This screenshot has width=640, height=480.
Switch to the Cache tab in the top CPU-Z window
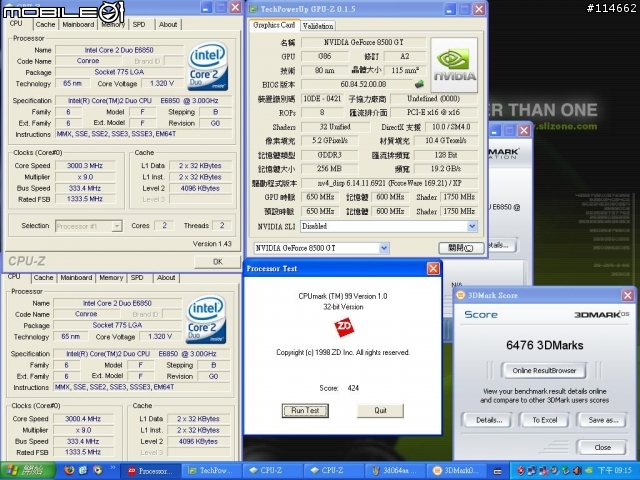click(45, 24)
